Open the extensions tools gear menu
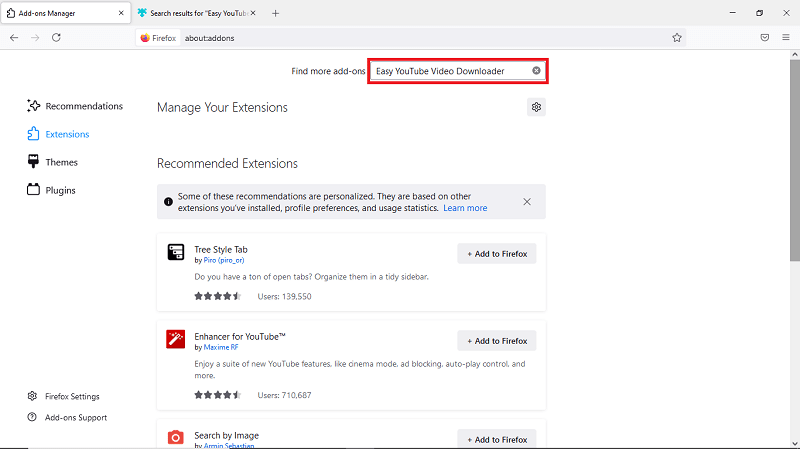800x449 pixels. (x=536, y=107)
